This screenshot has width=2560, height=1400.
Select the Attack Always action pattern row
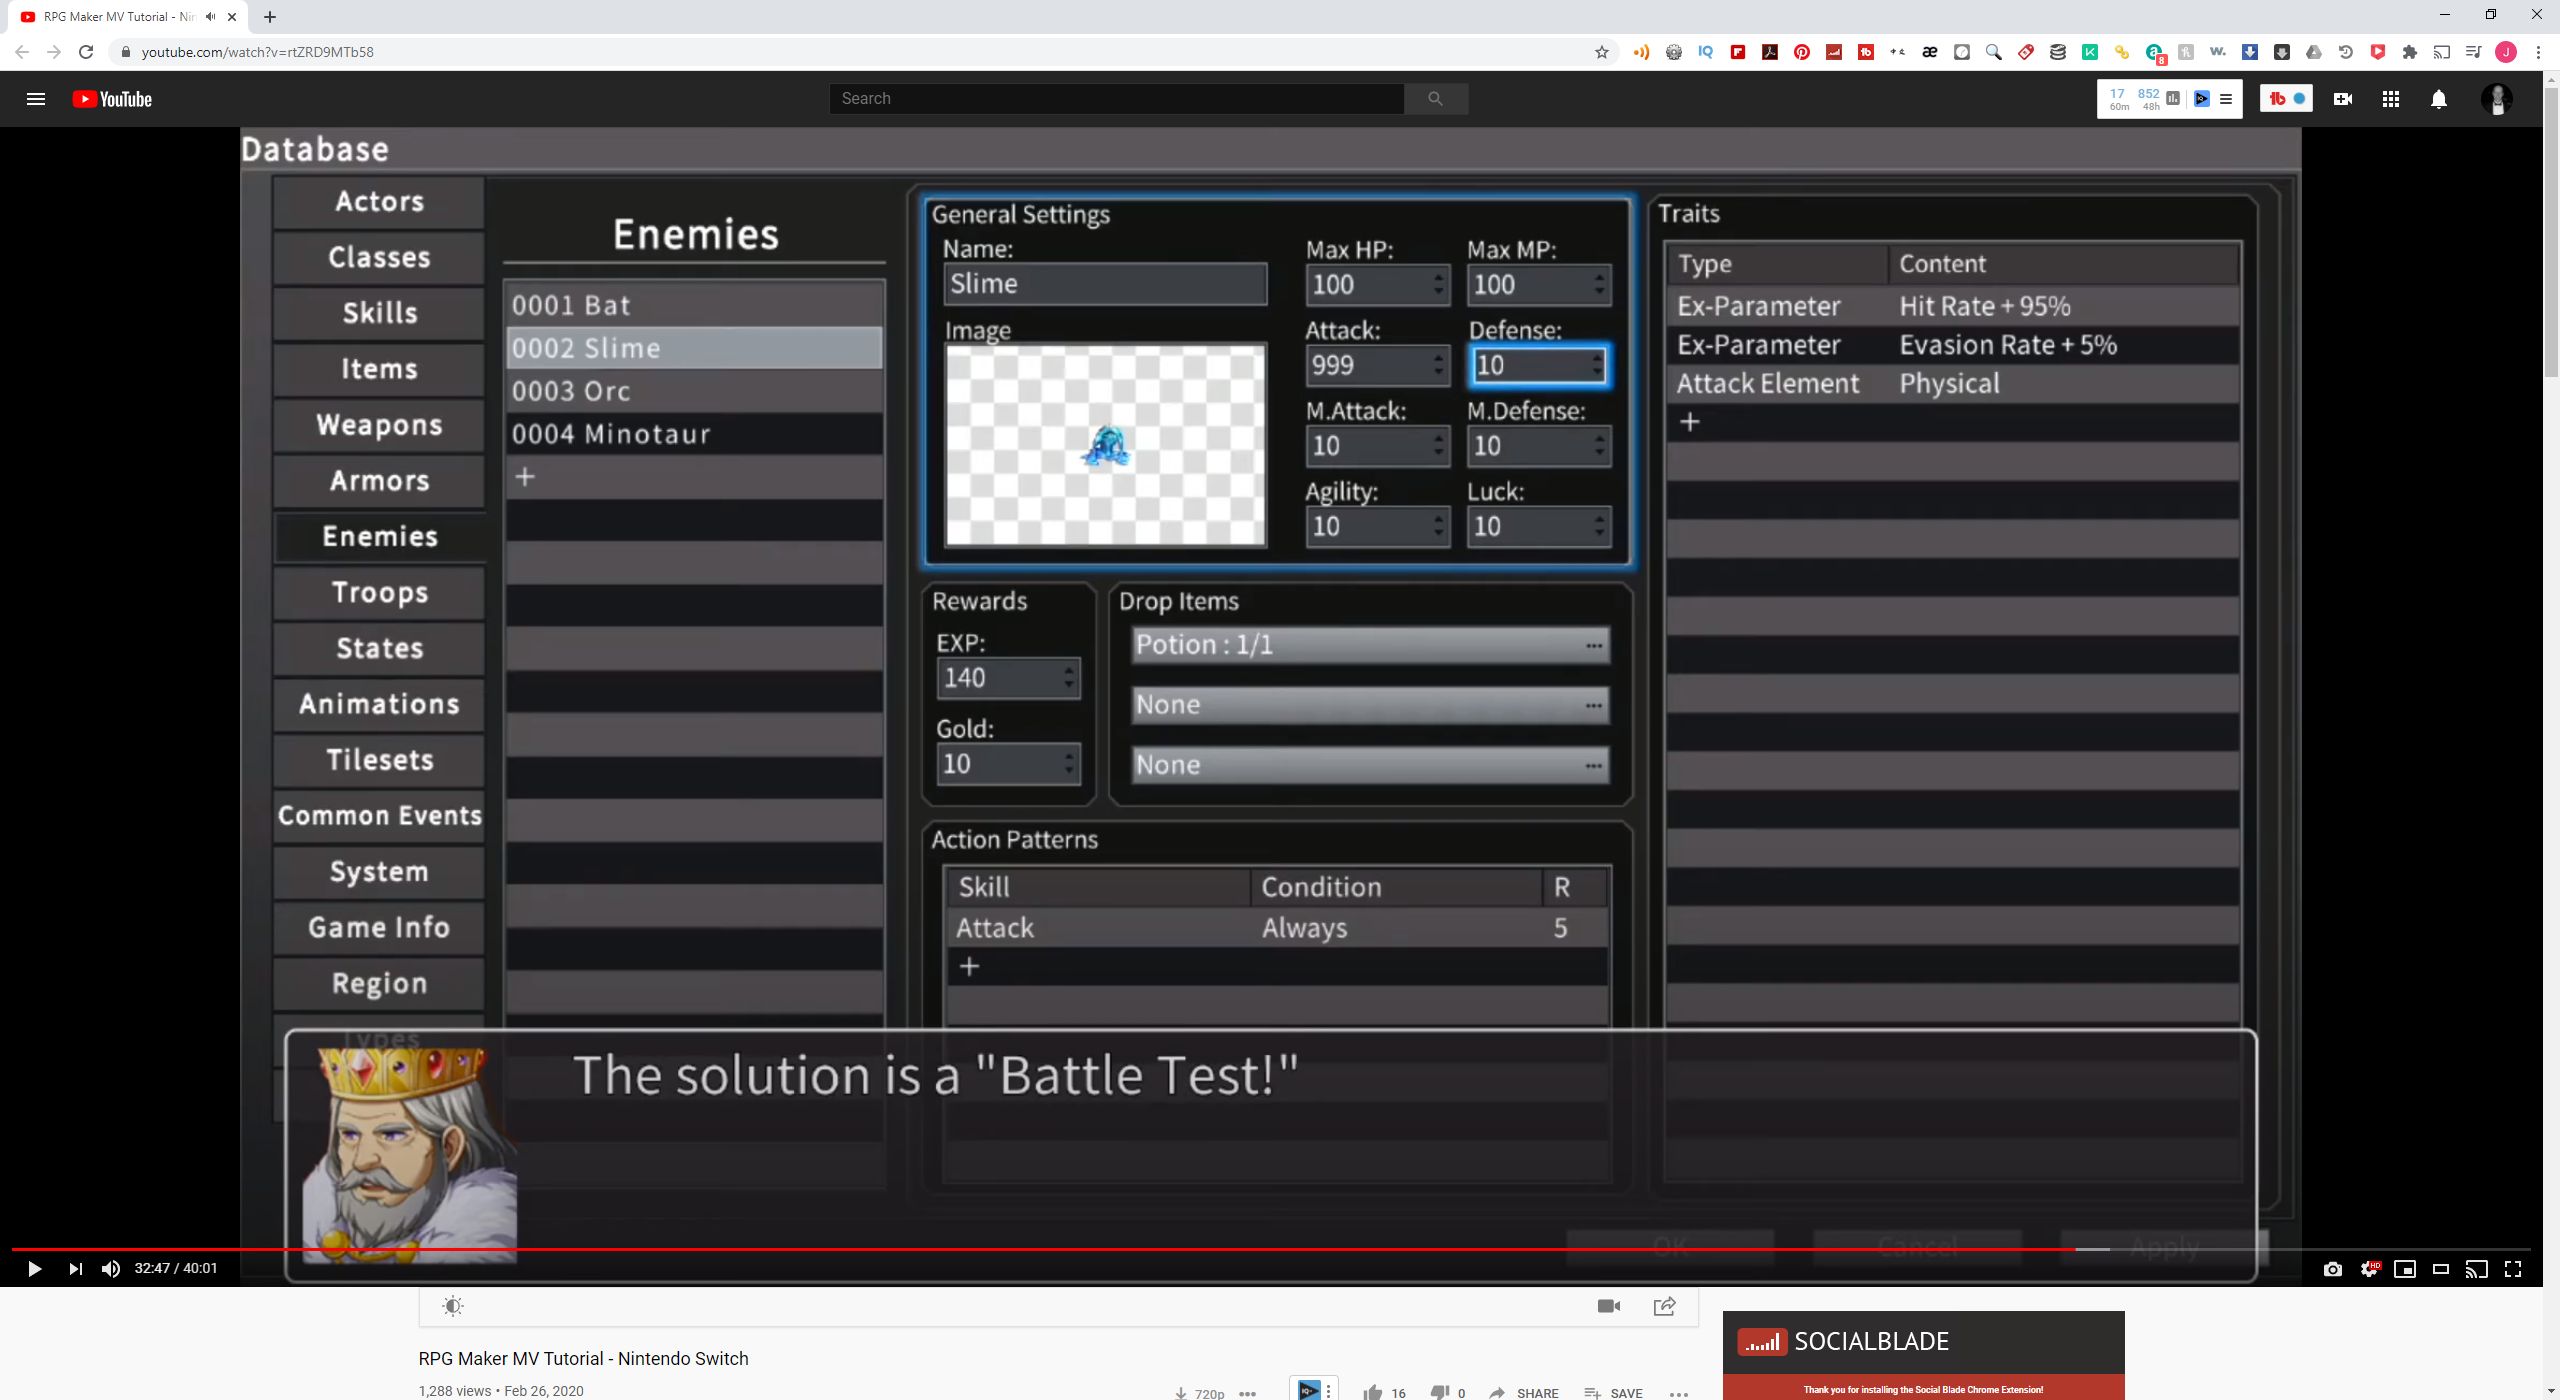pyautogui.click(x=1277, y=928)
